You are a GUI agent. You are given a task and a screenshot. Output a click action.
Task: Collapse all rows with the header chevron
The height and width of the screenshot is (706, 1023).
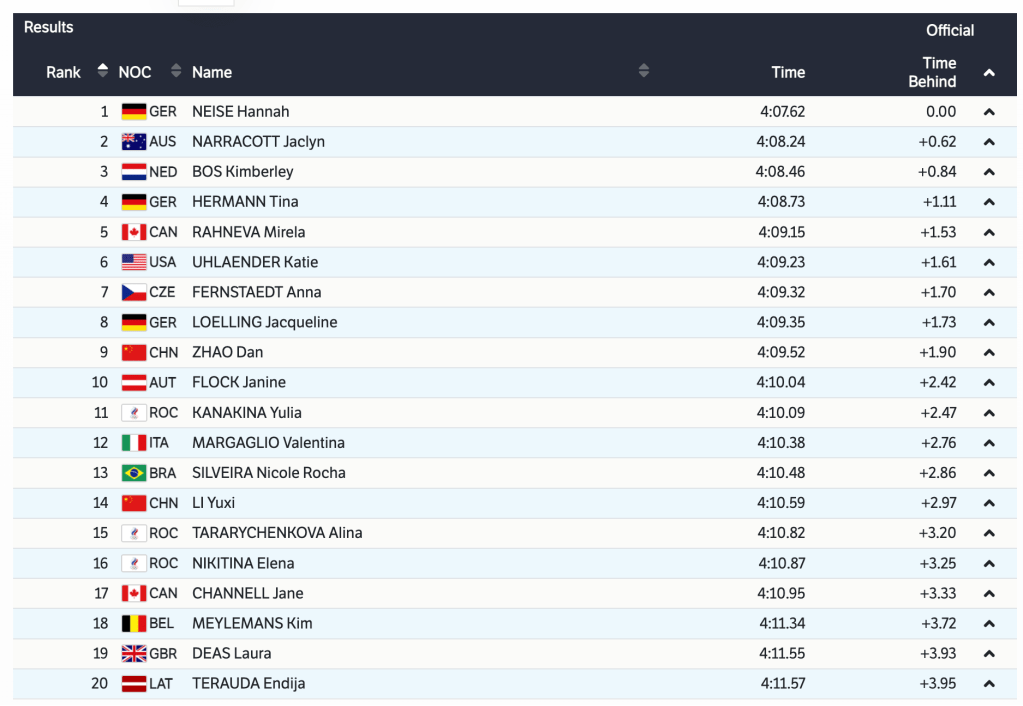(x=989, y=72)
